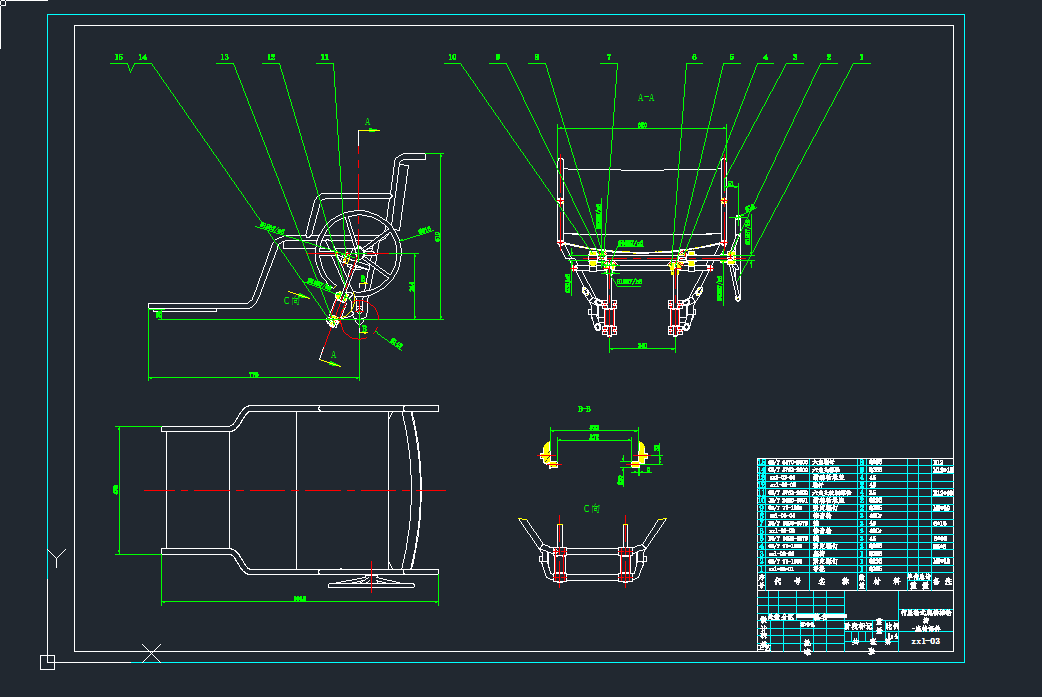Select part balloon number 14
The image size is (1042, 697).
pyautogui.click(x=143, y=58)
